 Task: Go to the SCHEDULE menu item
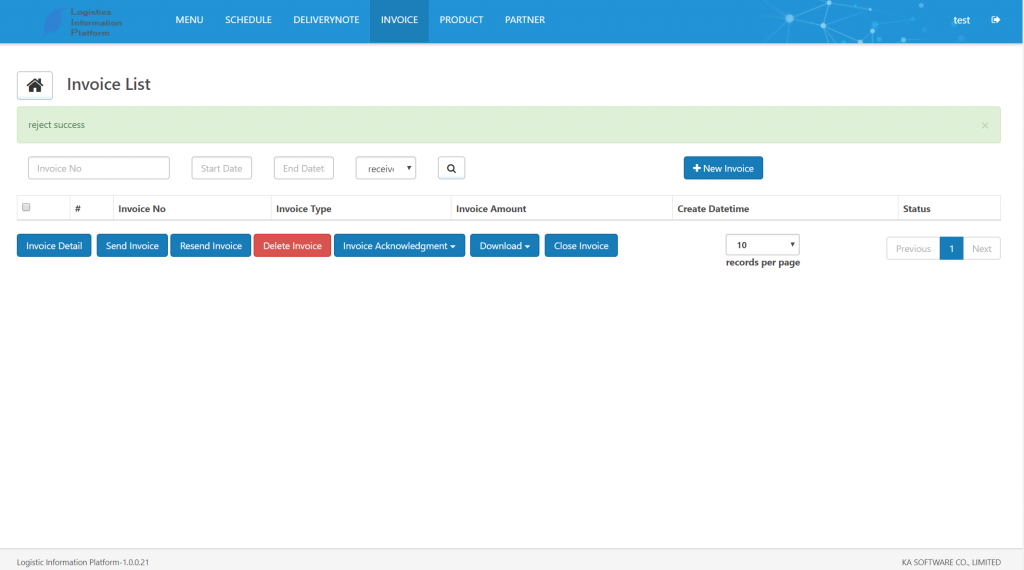248,20
